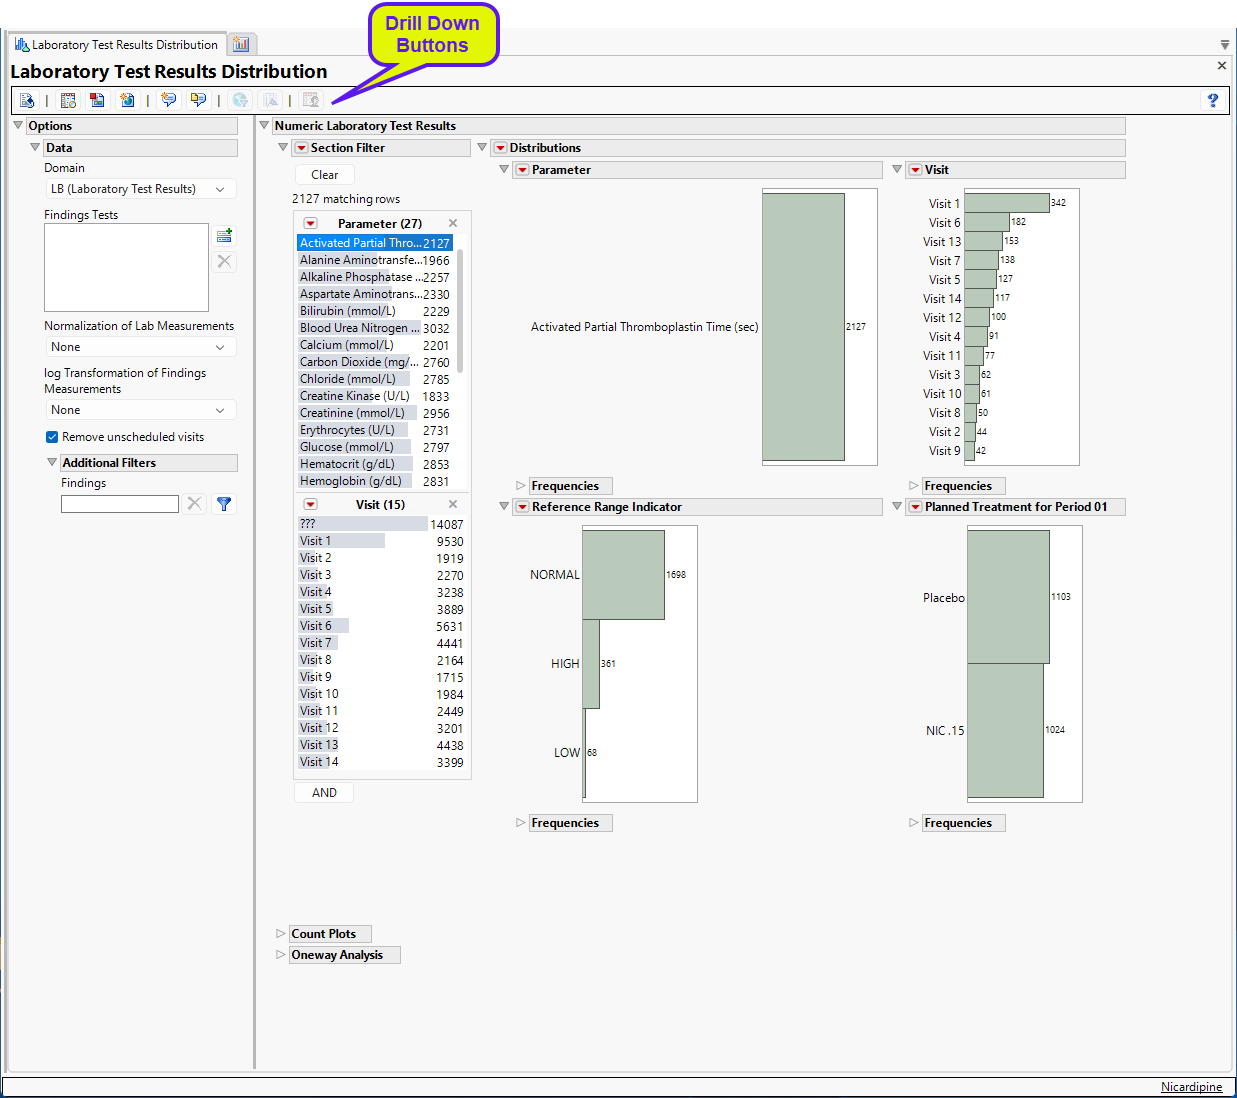
Task: Open the red triangle menu for Reference Range Indicator
Action: point(522,507)
